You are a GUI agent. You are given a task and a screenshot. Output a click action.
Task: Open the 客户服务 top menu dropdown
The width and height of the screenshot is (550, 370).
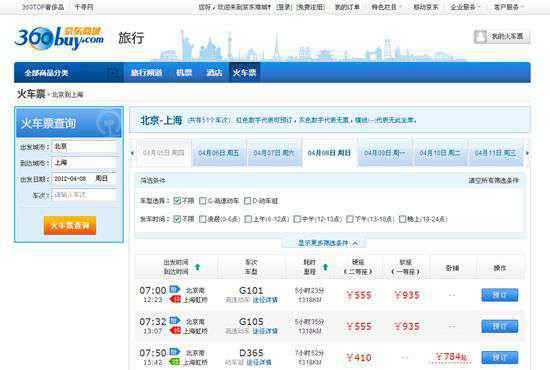point(509,7)
